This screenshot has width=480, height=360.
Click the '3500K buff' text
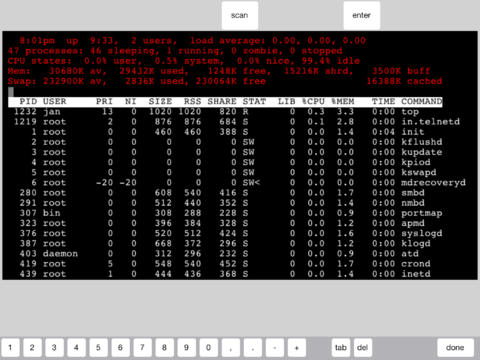(401, 71)
